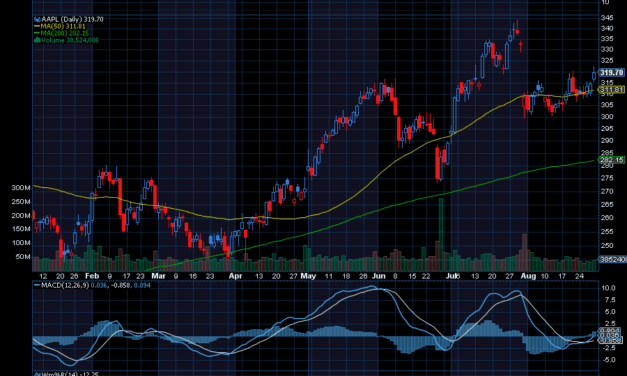Click the '100M' volume axis label
The width and height of the screenshot is (627, 376).
[21, 243]
